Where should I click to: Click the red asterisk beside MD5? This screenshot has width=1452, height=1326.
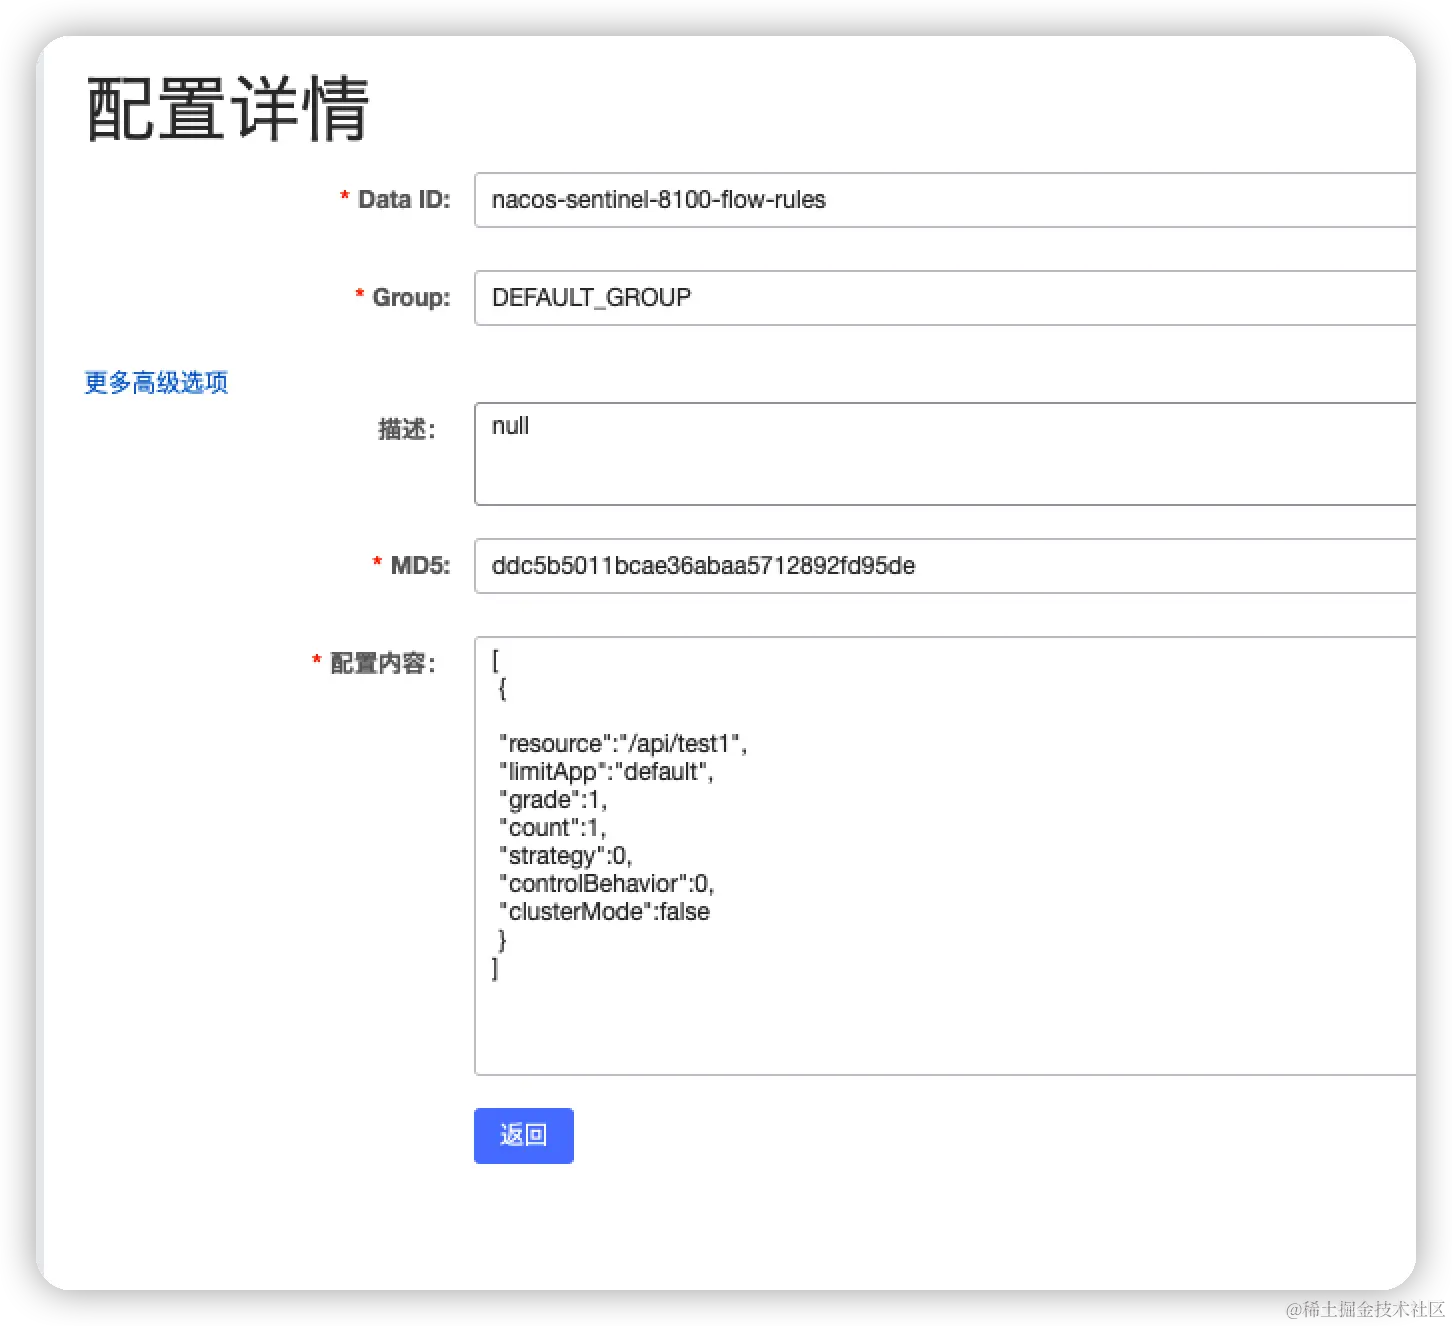[x=376, y=565]
